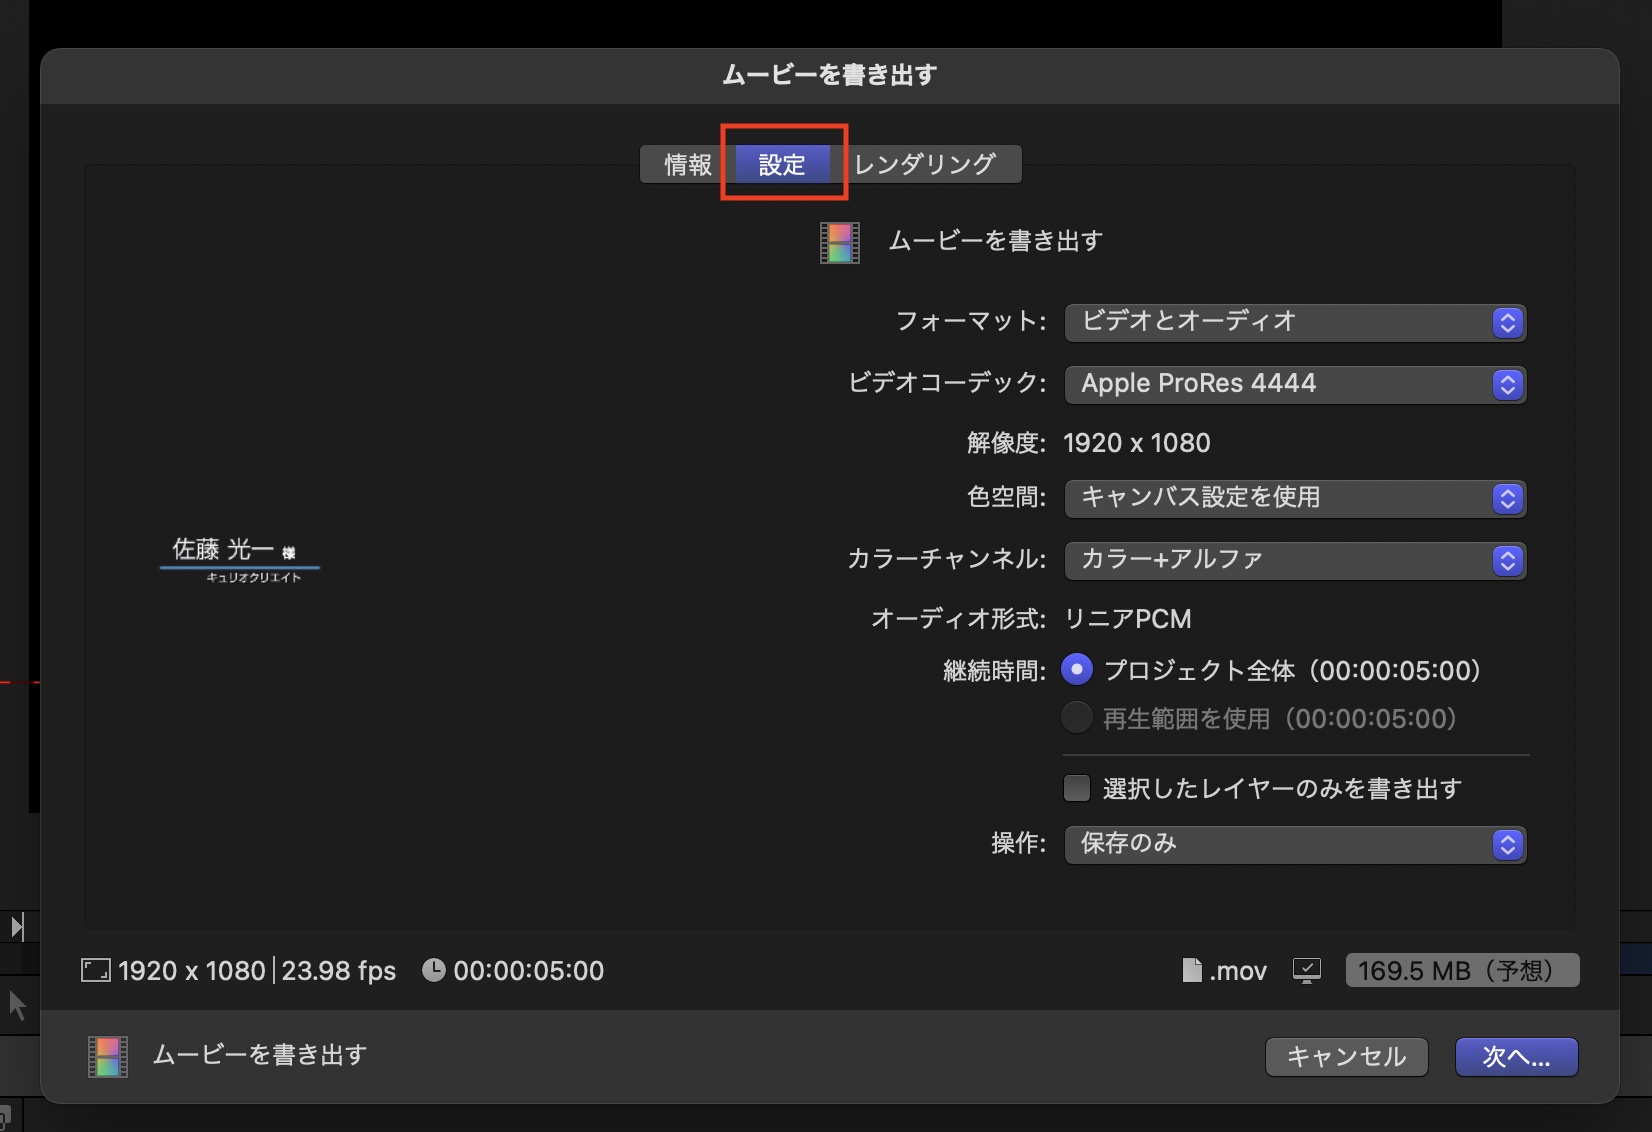The width and height of the screenshot is (1652, 1132).
Task: Click the .mov file document icon
Action: (1192, 970)
